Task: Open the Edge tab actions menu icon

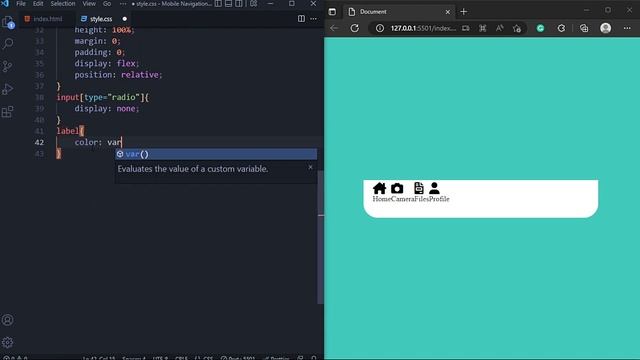Action: 332,12
